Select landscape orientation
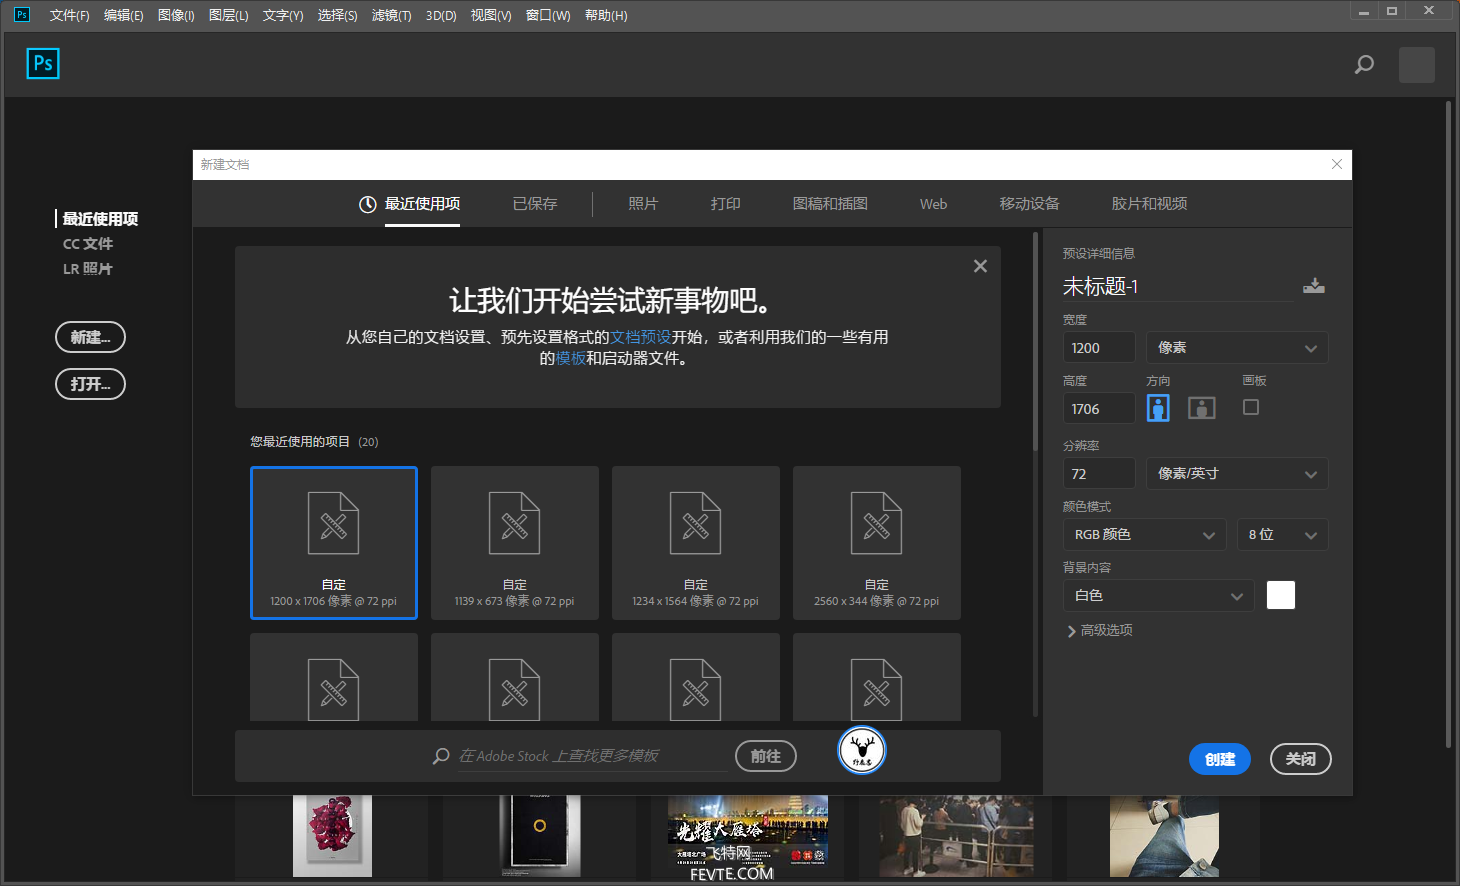 pos(1201,408)
